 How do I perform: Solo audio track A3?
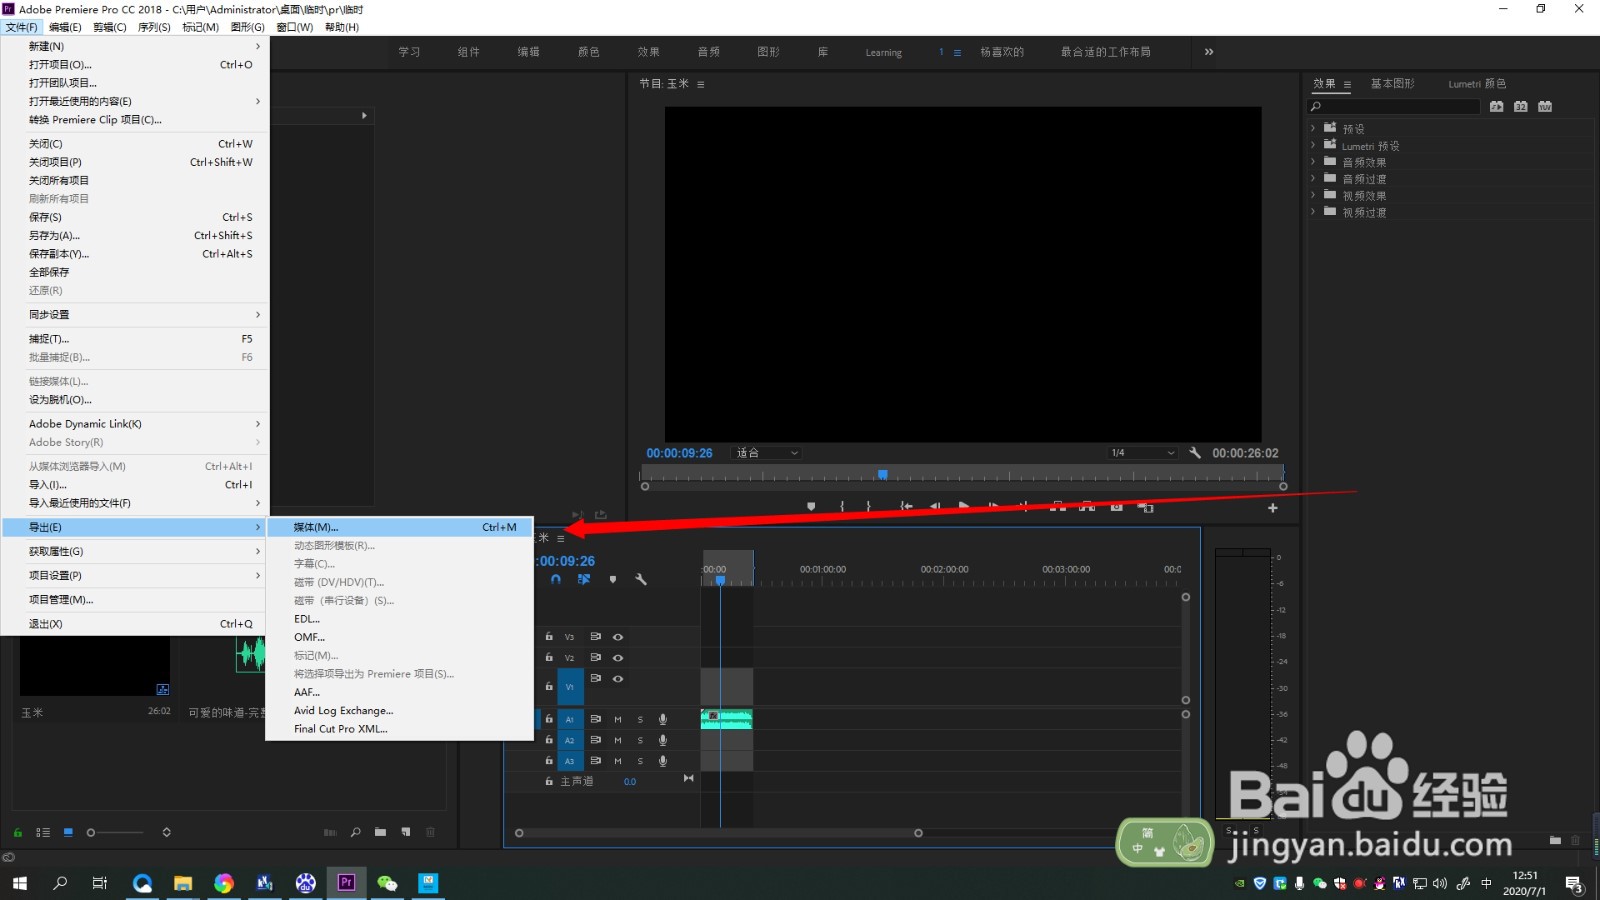640,761
